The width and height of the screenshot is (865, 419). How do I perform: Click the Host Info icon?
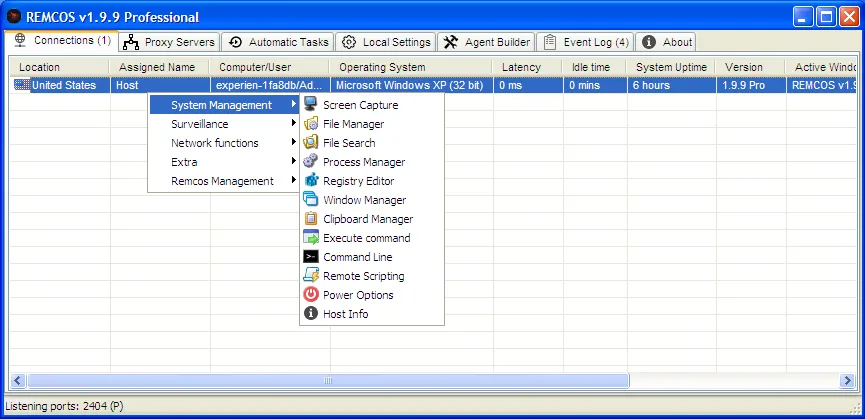pyautogui.click(x=311, y=314)
